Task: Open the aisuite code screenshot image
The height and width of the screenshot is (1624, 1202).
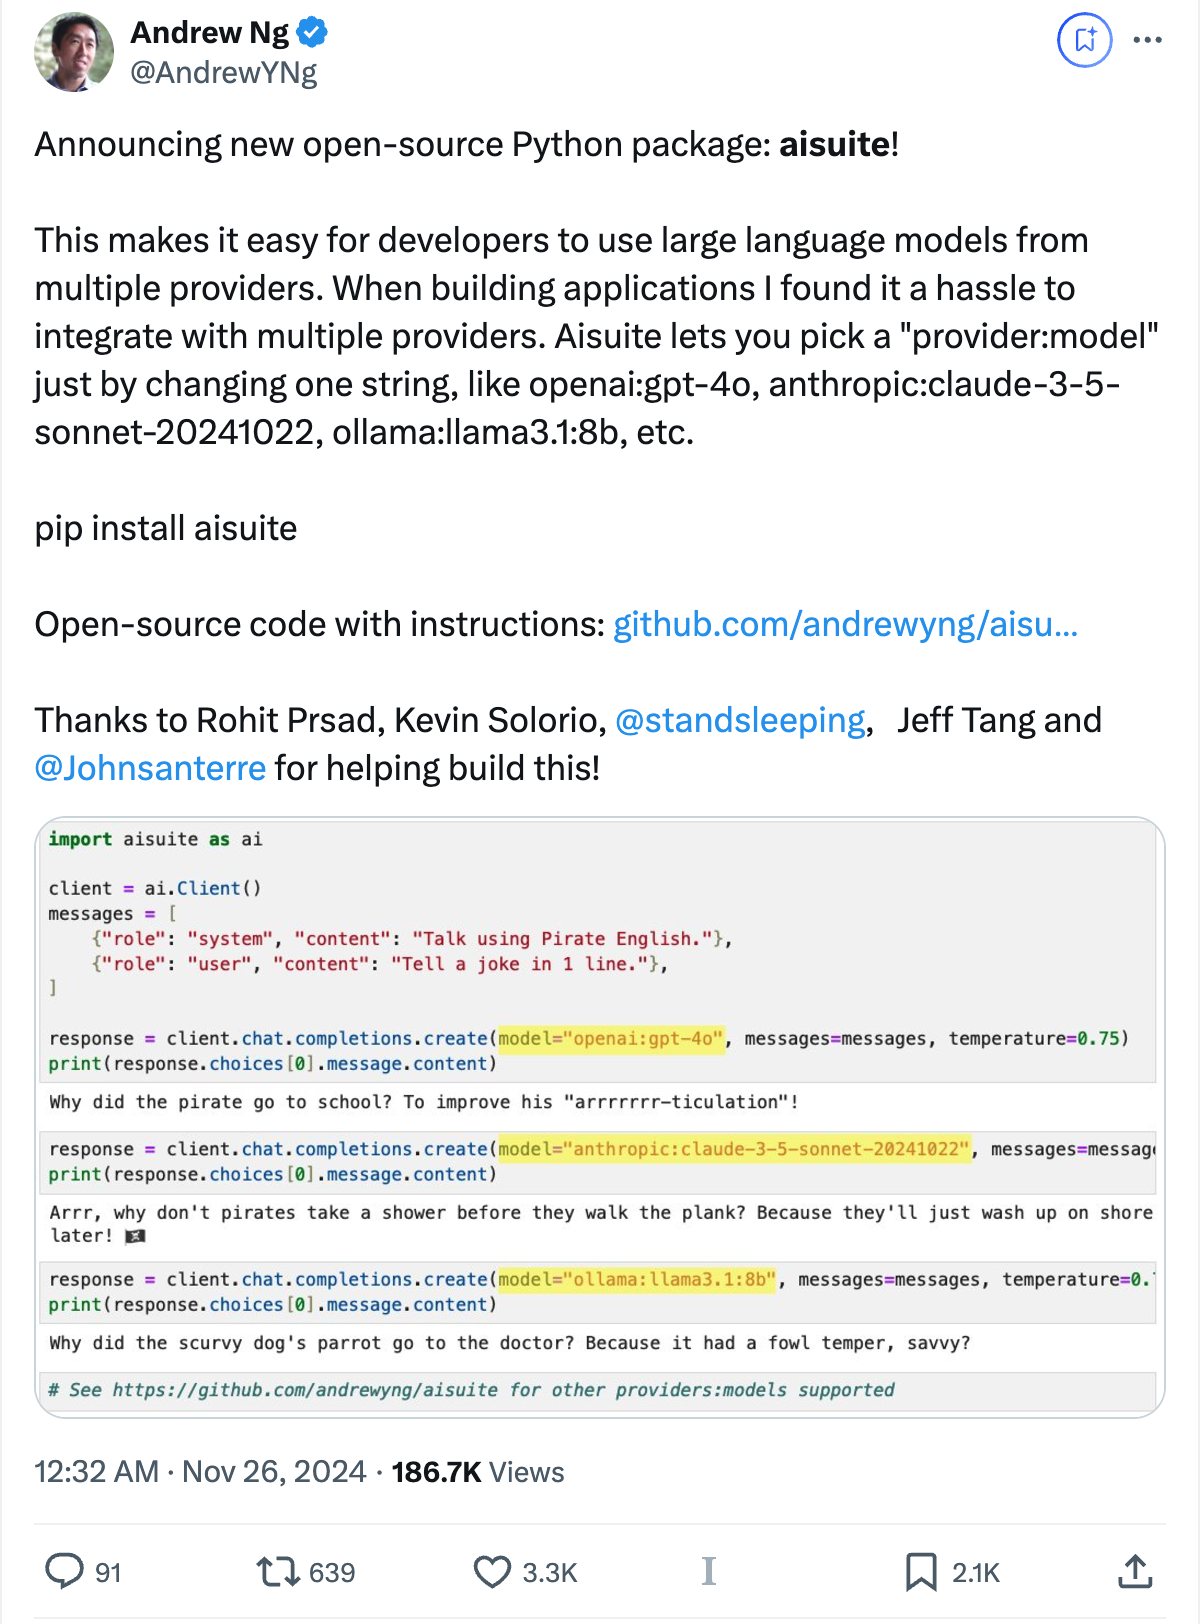Action: (600, 1117)
